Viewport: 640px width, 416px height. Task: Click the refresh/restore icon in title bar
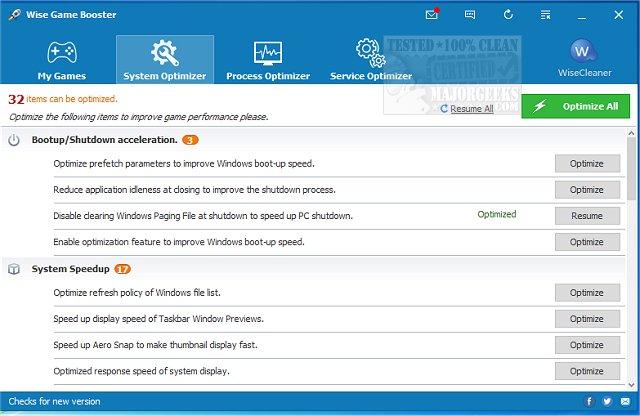(x=508, y=15)
